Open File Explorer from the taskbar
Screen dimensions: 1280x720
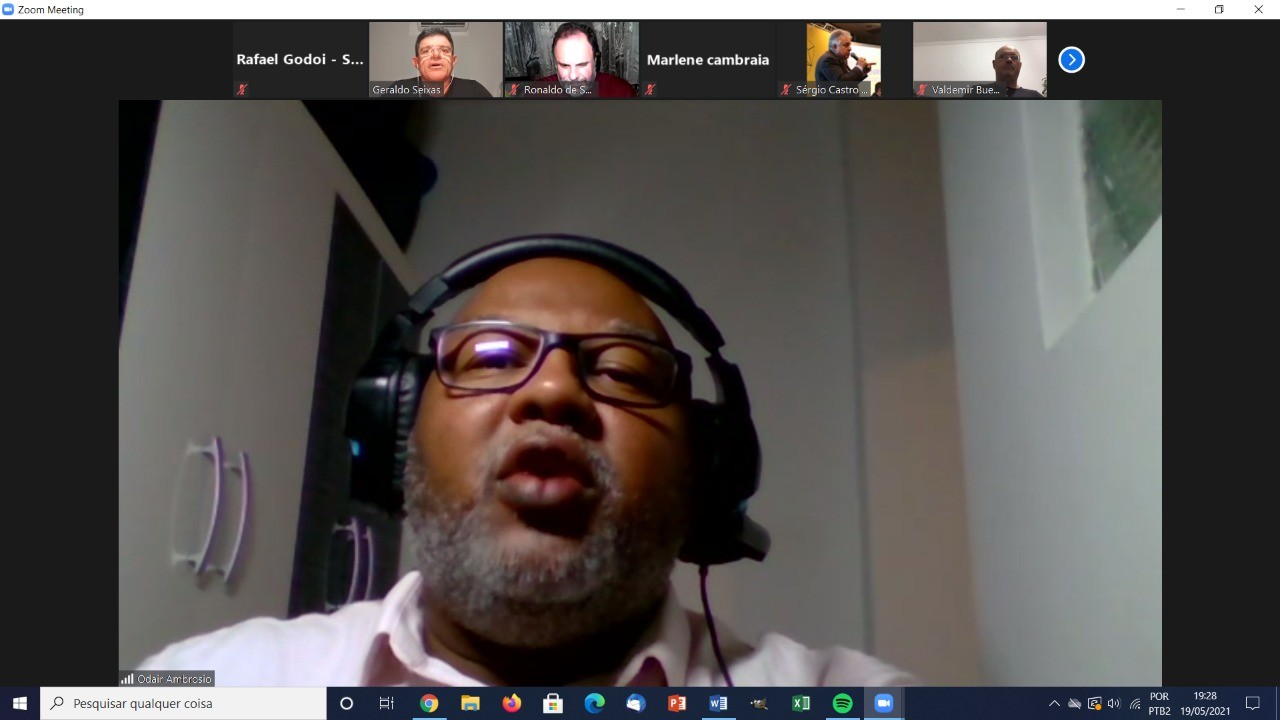[470, 703]
